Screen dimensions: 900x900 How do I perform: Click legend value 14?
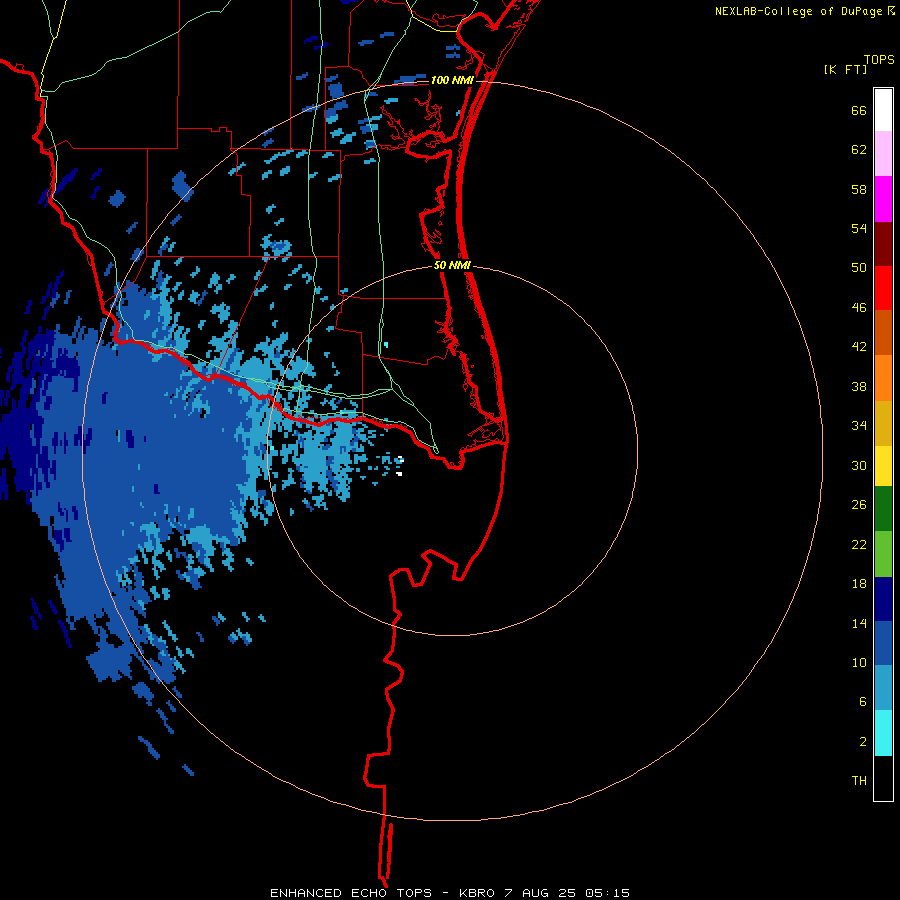(859, 623)
